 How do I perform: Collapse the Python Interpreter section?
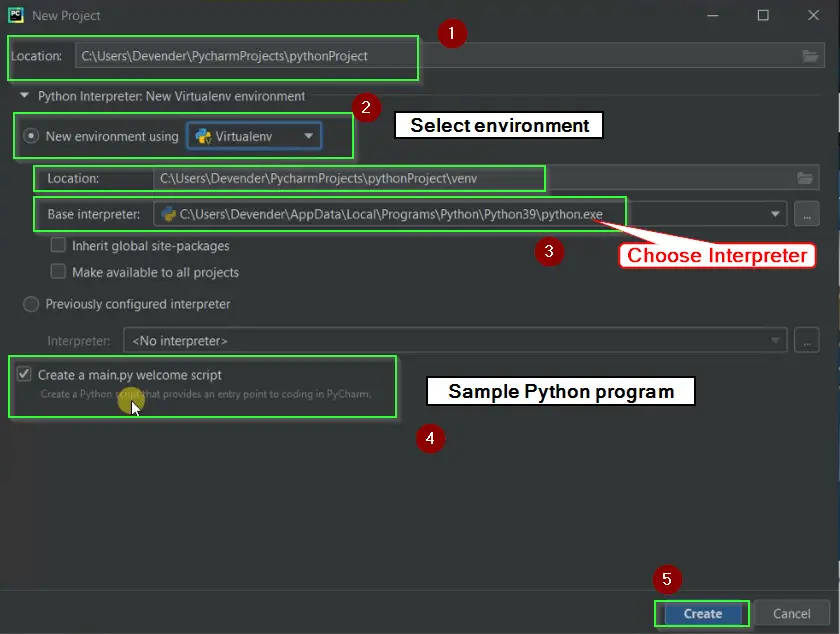pos(24,96)
